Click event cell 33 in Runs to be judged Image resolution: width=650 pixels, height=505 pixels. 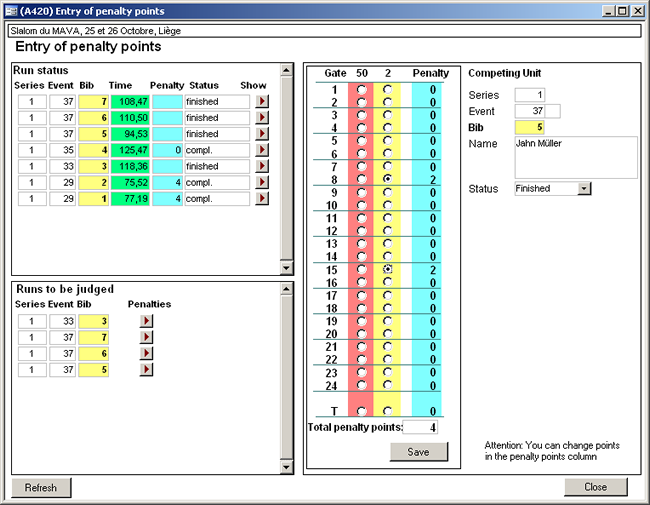point(63,321)
